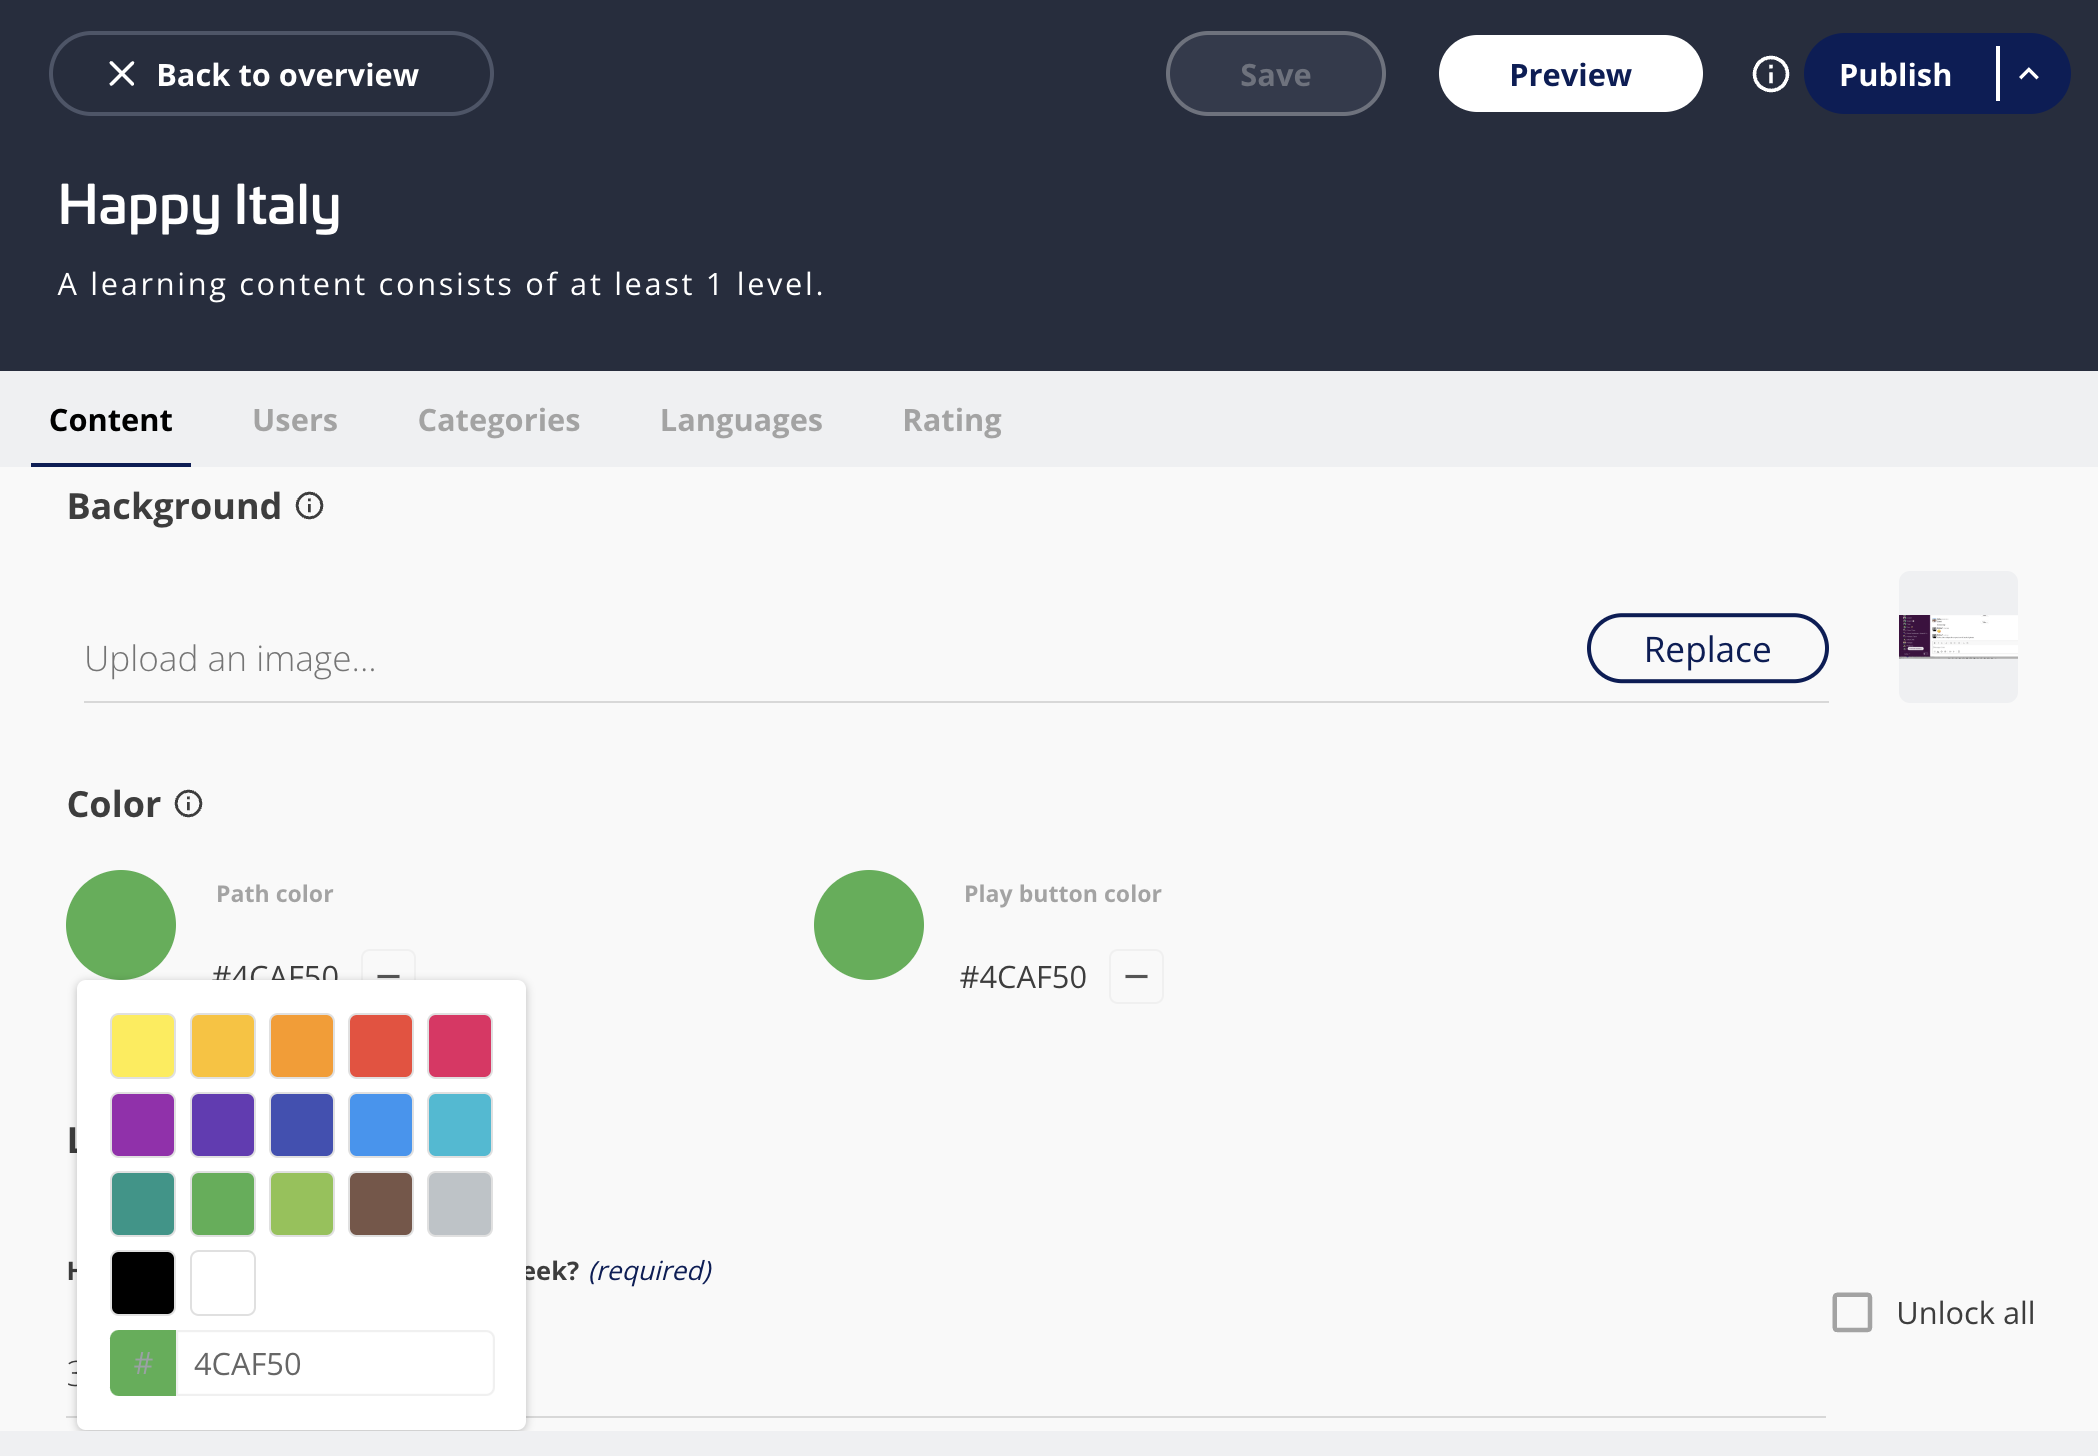Click the Path color green circle
The image size is (2098, 1456).
(121, 924)
